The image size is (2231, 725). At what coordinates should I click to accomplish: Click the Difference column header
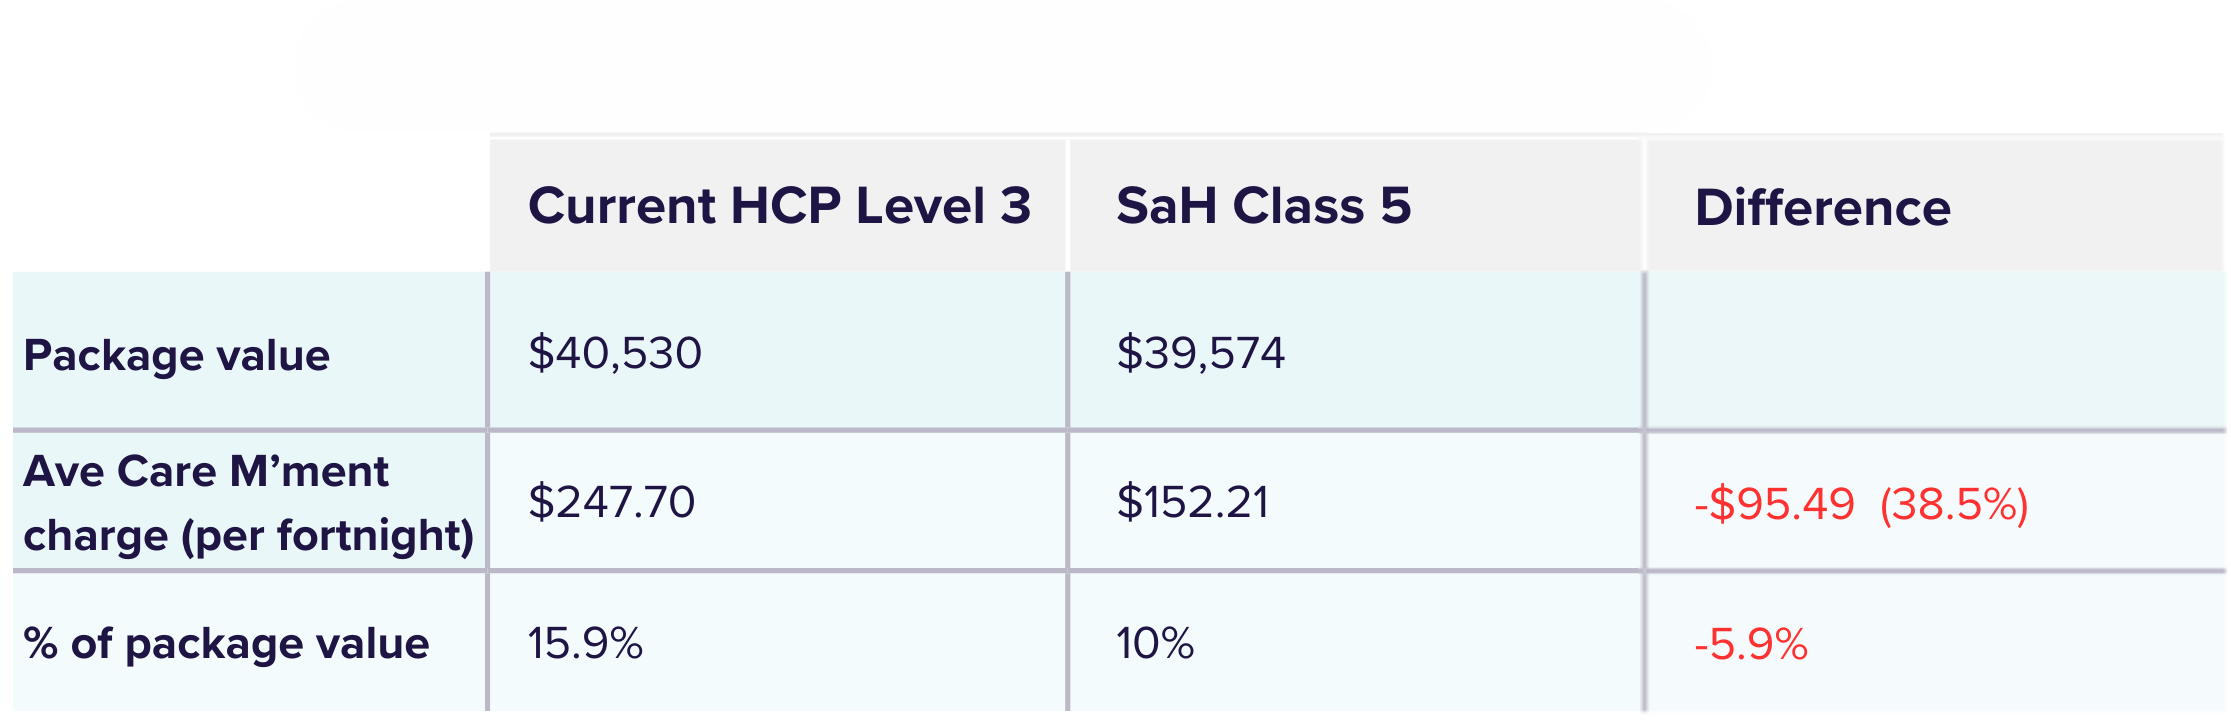click(1934, 205)
